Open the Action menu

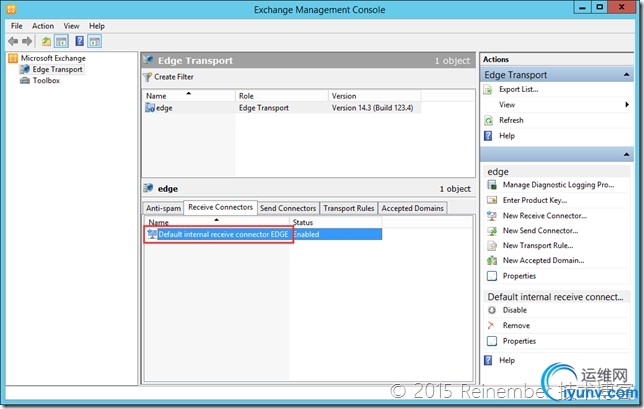pyautogui.click(x=43, y=26)
